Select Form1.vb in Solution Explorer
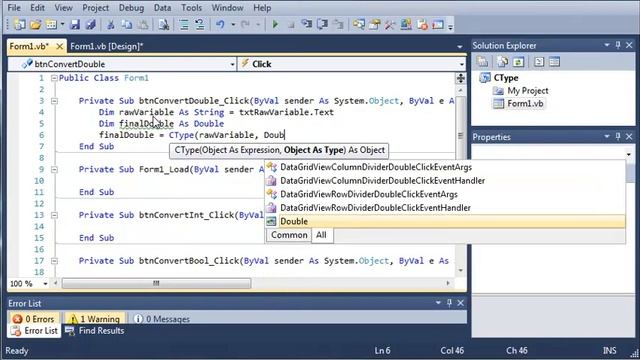640x360 pixels. point(525,104)
